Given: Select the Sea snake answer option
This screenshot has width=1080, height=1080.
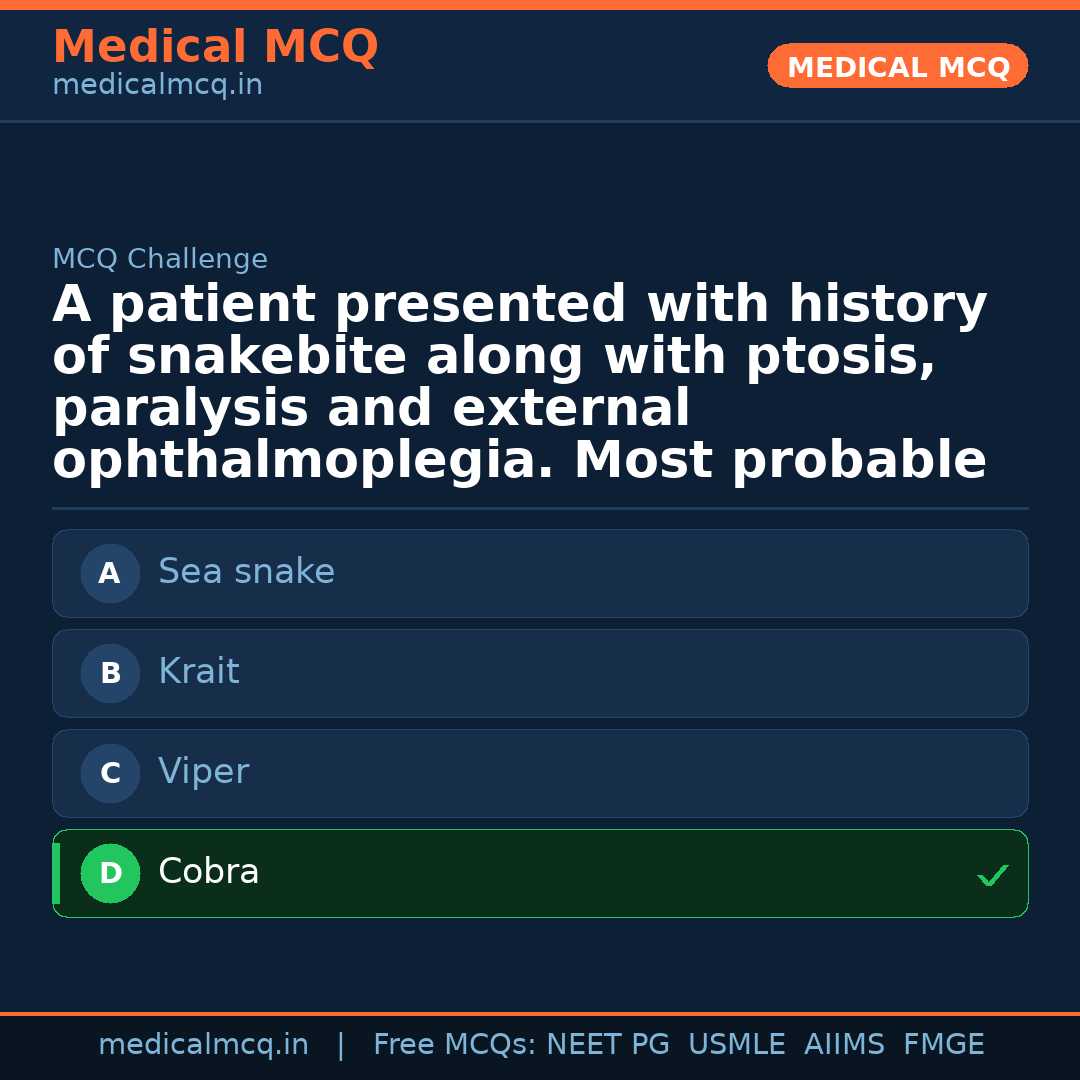Looking at the screenshot, I should coord(246,572).
